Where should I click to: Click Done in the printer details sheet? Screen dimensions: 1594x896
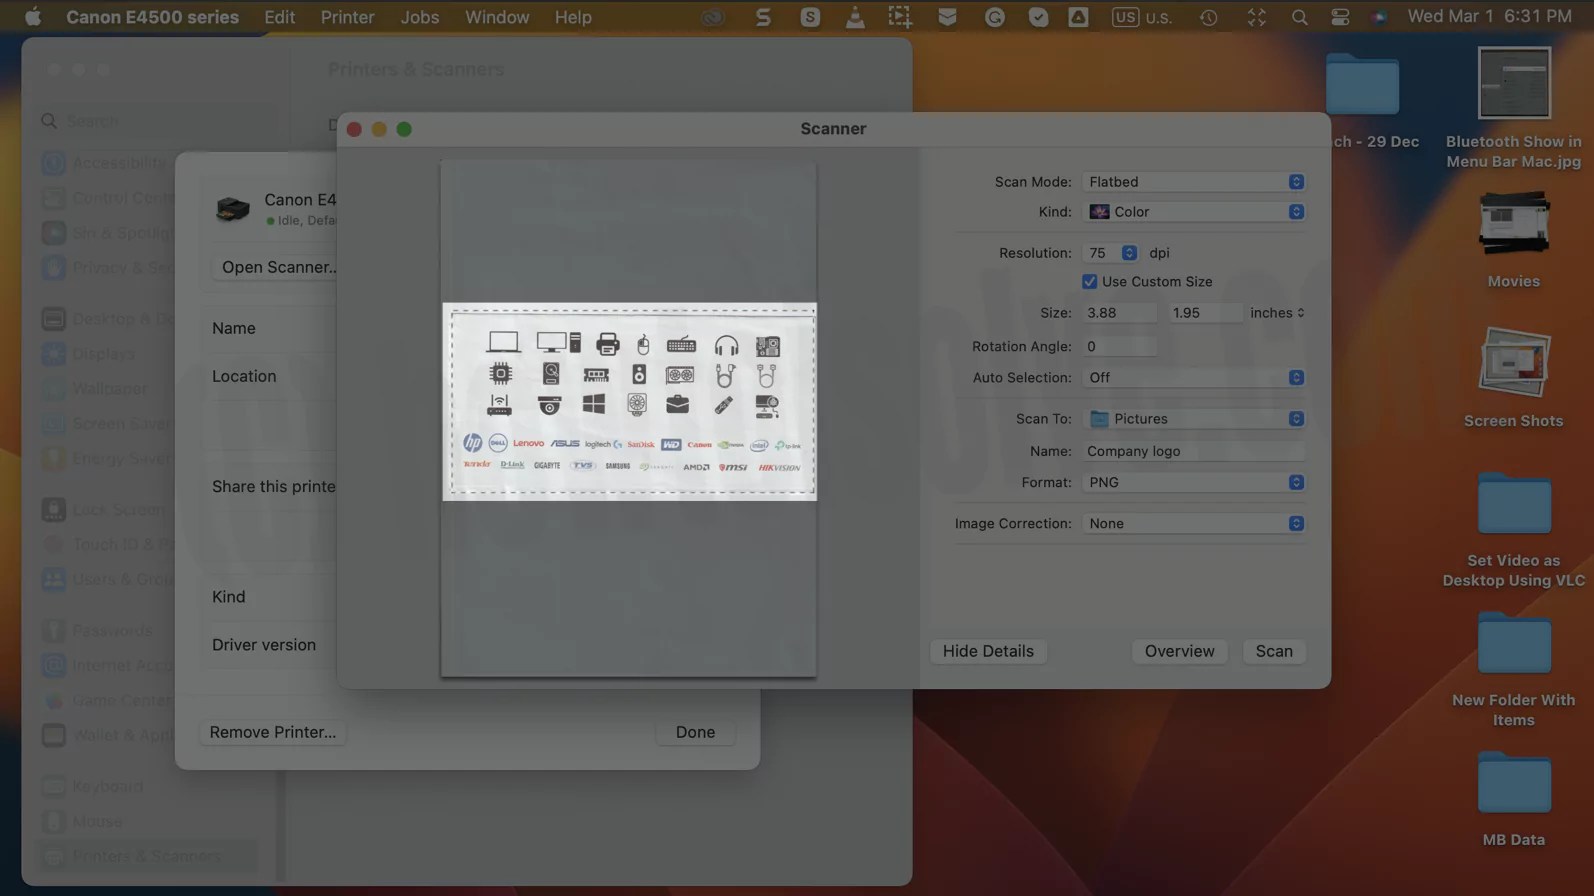point(695,732)
